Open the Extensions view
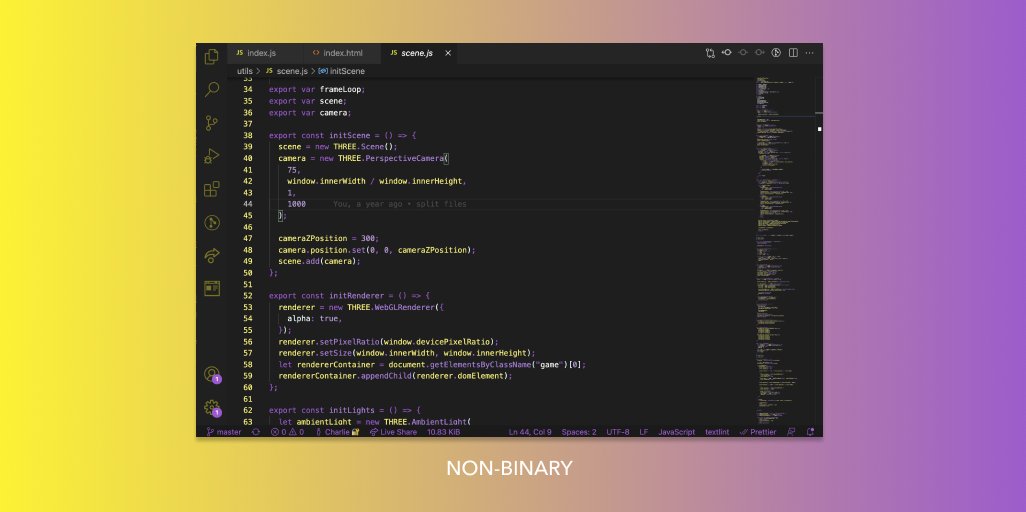The width and height of the screenshot is (1026, 512). coord(211,189)
